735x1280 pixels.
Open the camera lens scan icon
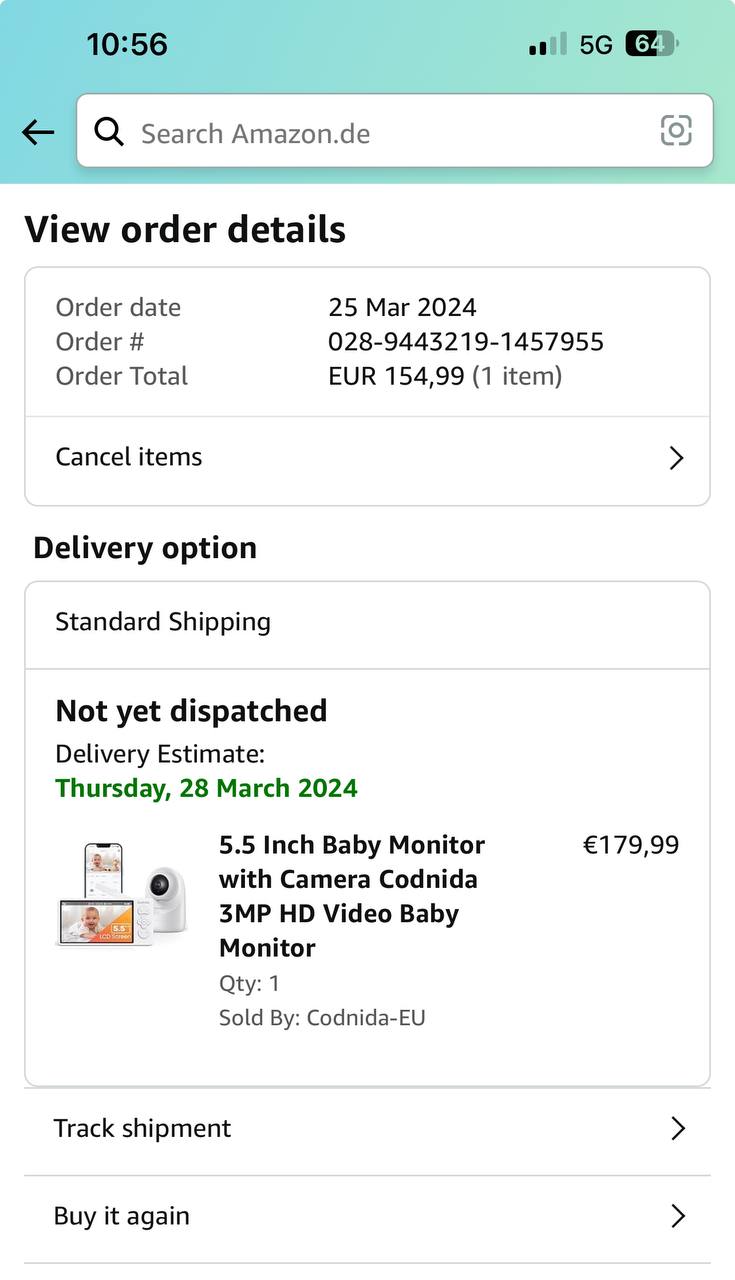[x=676, y=130]
